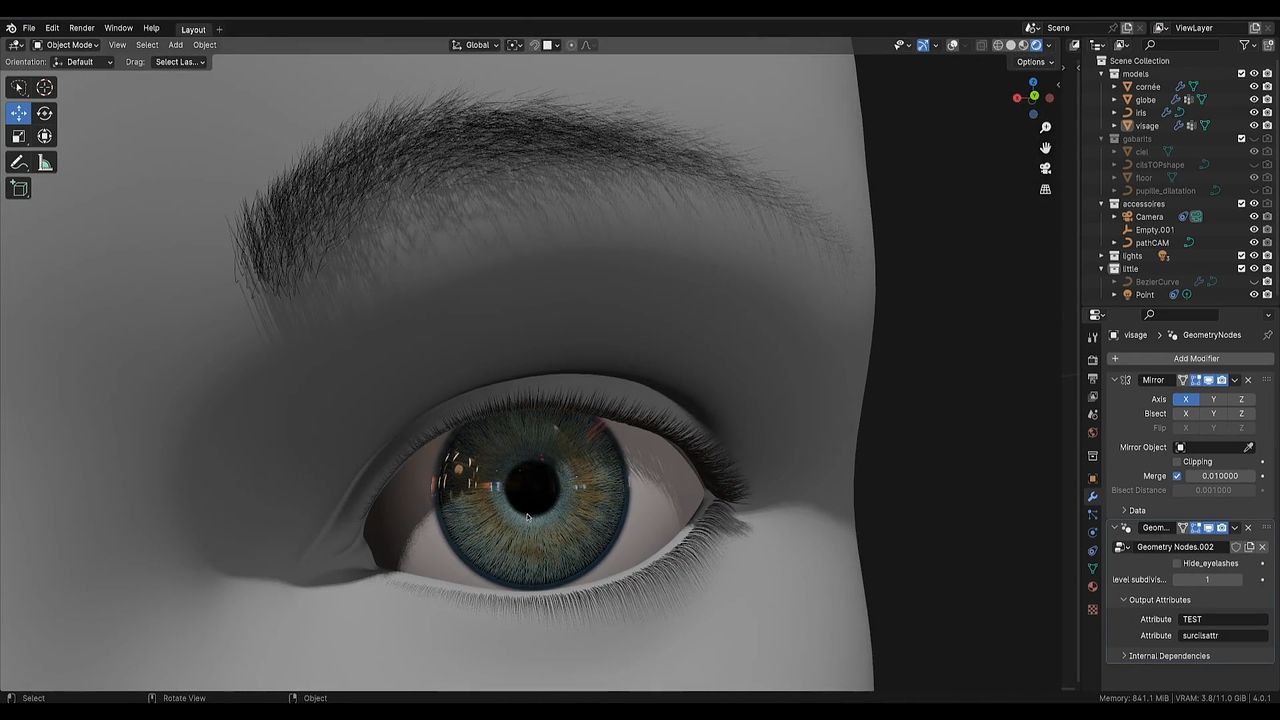Image resolution: width=1280 pixels, height=720 pixels.
Task: Activate the Scale tool
Action: pos(19,137)
